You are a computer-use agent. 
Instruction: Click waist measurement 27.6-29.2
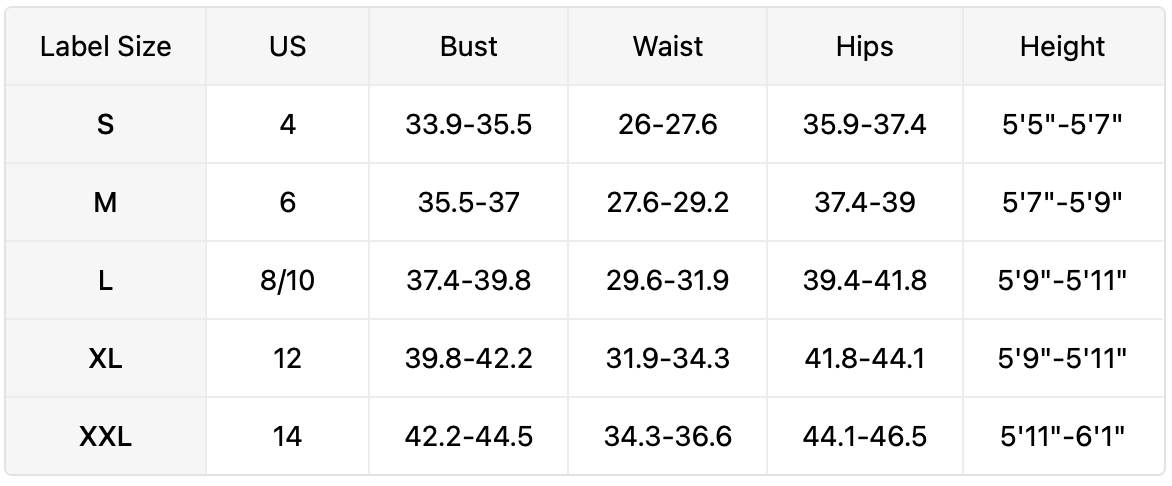(667, 203)
